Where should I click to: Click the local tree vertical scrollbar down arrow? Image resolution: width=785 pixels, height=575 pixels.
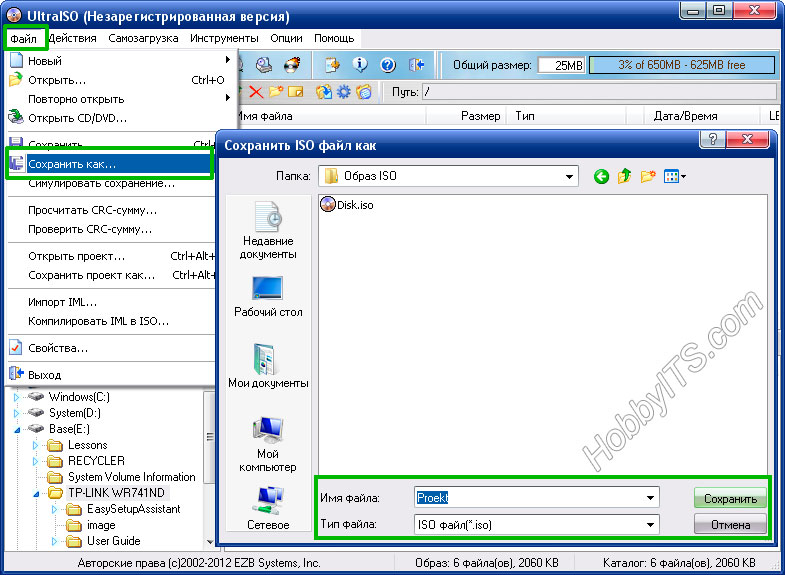click(209, 542)
